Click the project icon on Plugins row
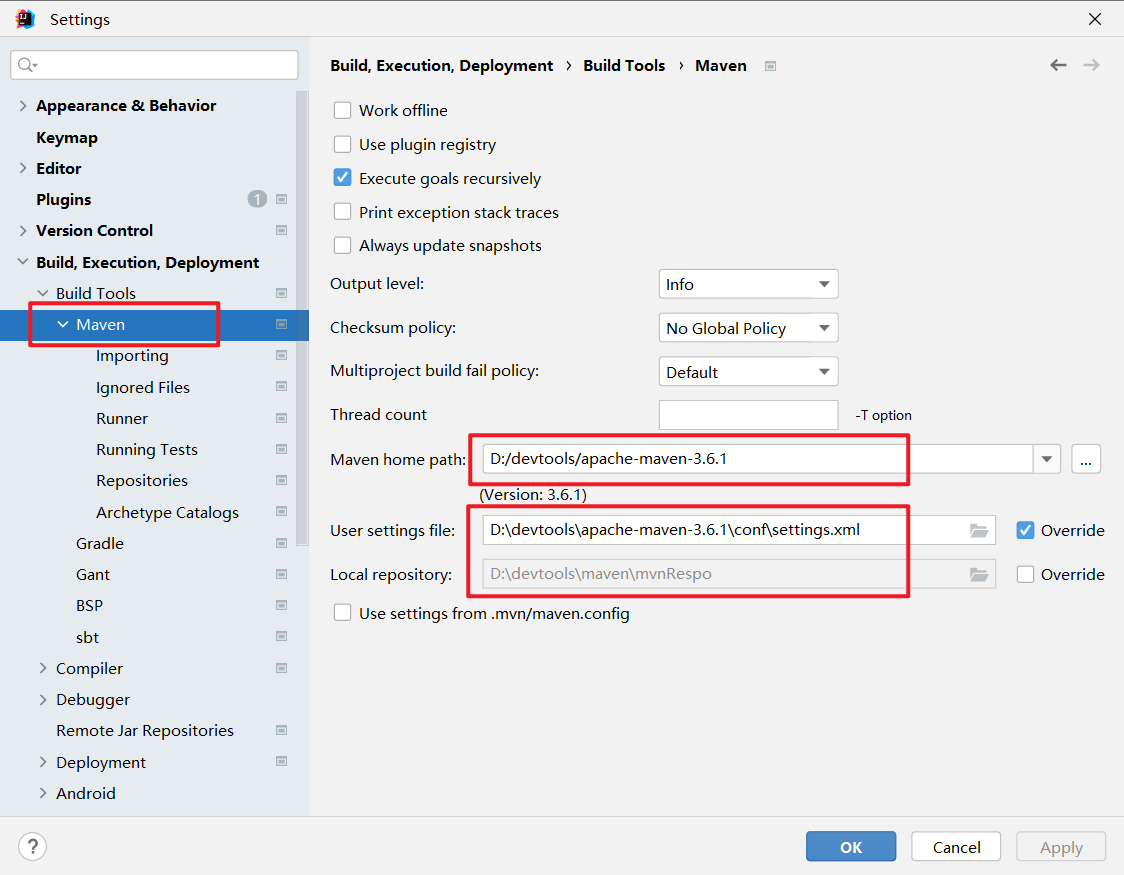Screen dimensions: 1124x875 pyautogui.click(x=282, y=199)
